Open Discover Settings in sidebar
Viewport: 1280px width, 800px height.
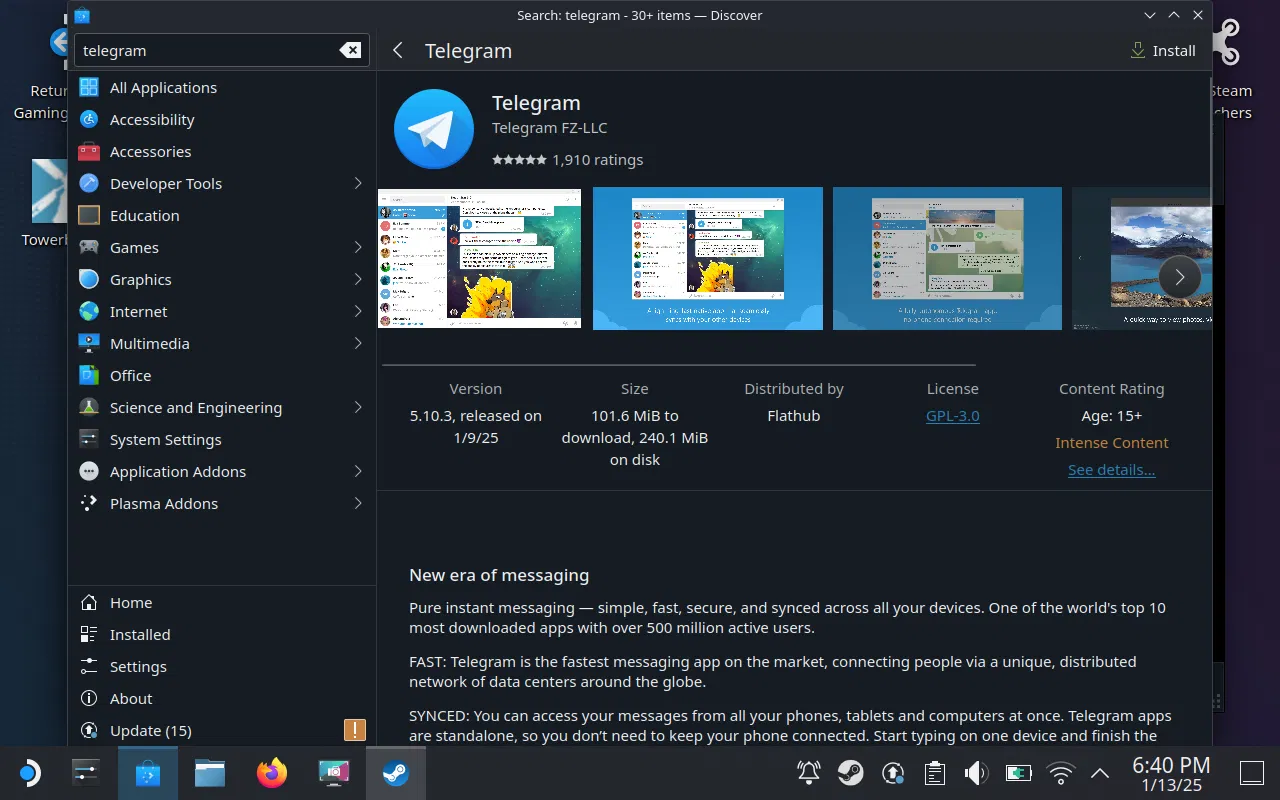tap(221, 667)
